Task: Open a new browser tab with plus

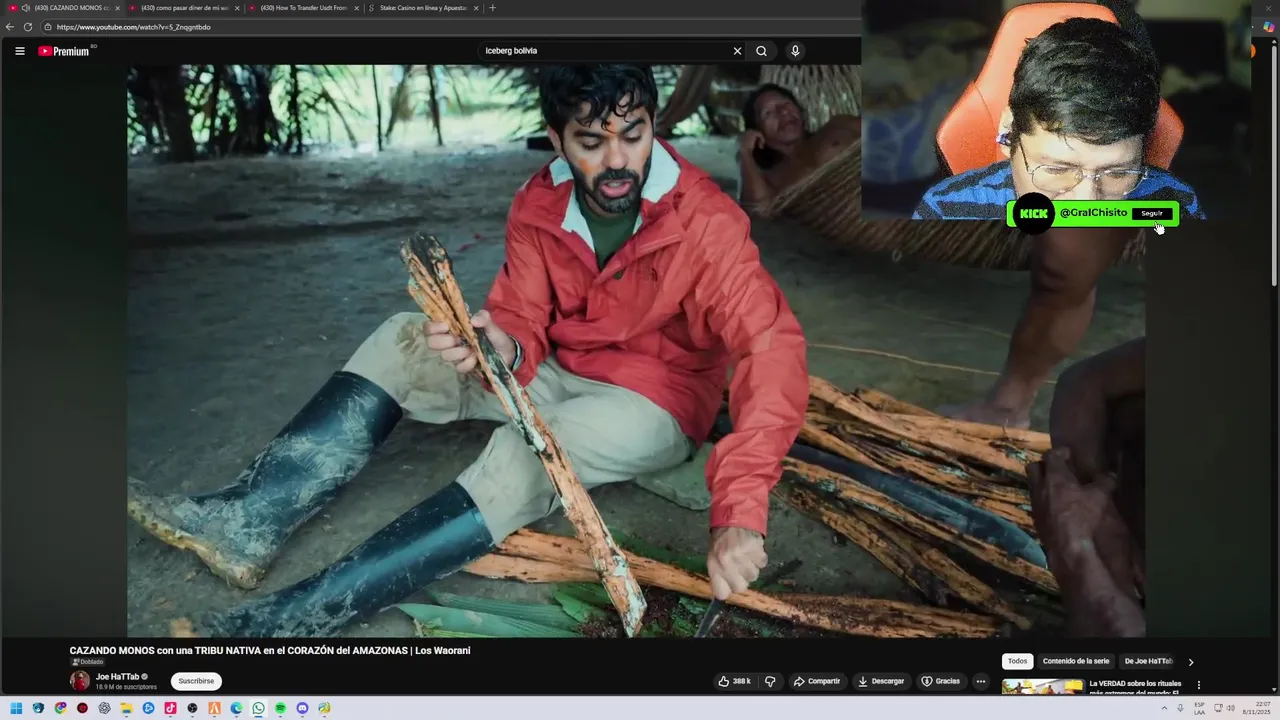Action: click(x=492, y=8)
